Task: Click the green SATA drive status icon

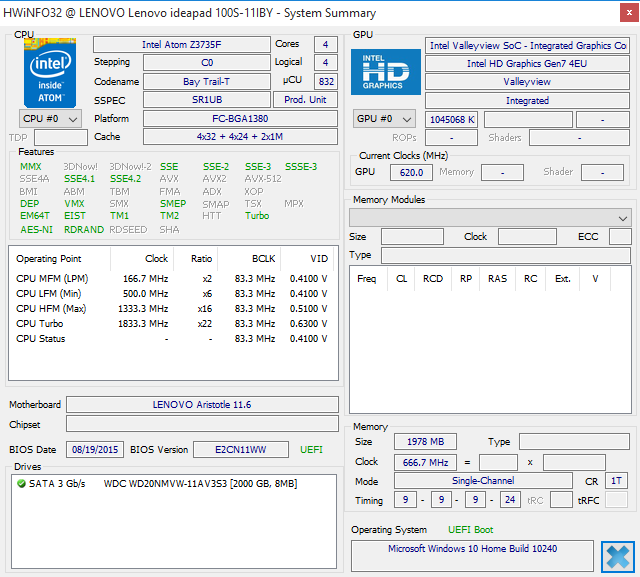Action: coord(21,484)
